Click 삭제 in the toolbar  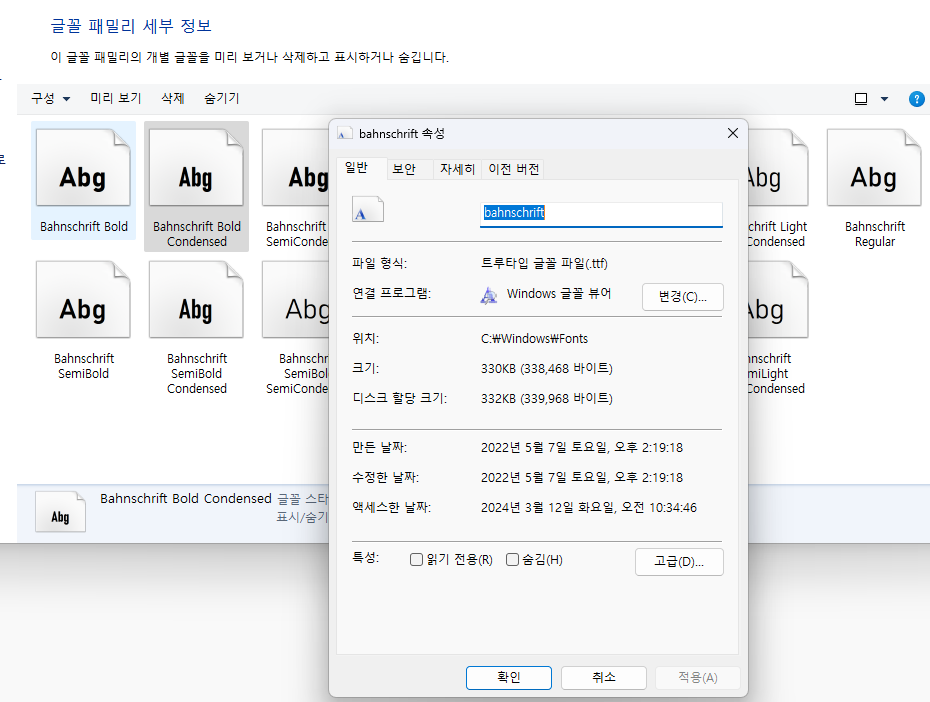pyautogui.click(x=173, y=98)
